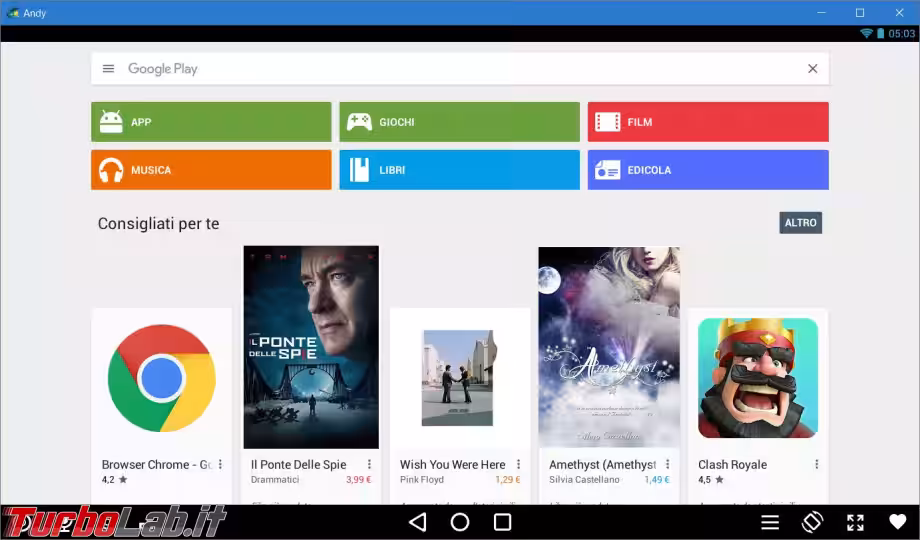Minimize the Andy window
Screen dimensions: 920x540
point(821,12)
